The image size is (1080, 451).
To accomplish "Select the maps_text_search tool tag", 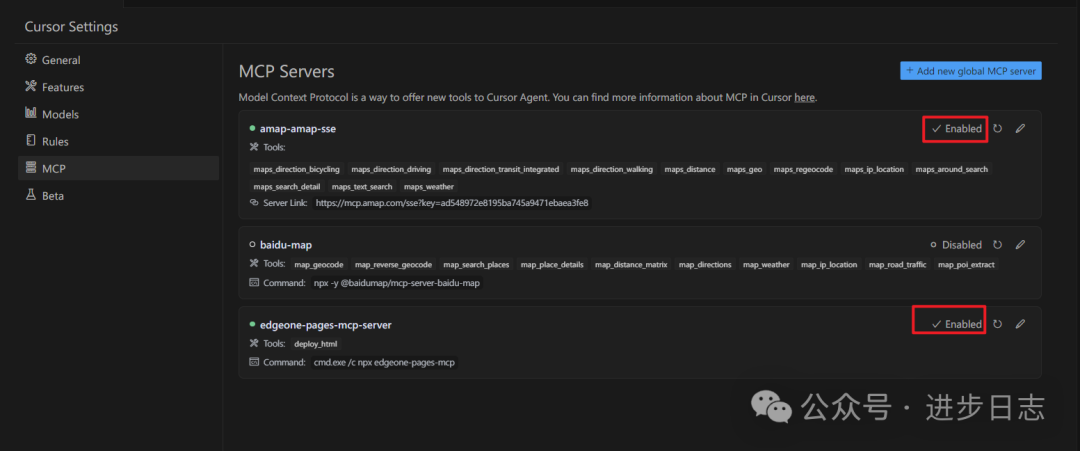I will point(362,187).
